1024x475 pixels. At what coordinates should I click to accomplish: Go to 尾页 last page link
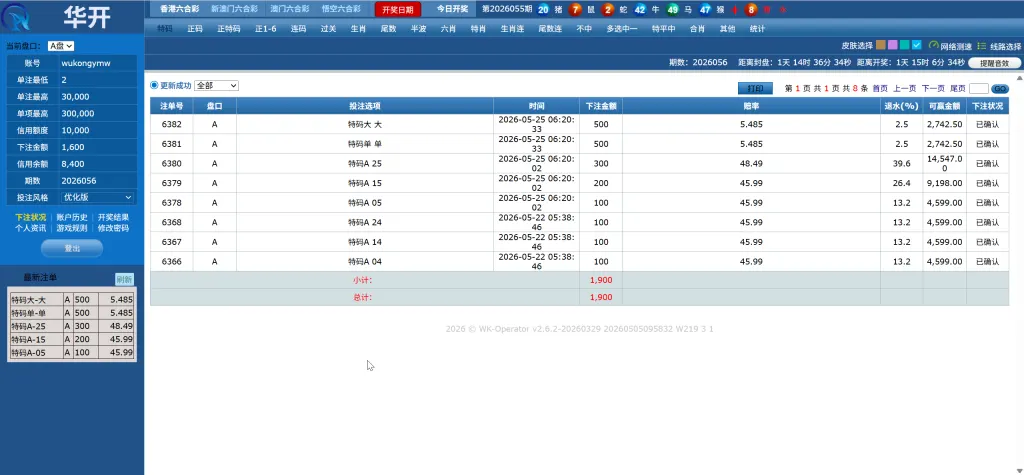[957, 88]
